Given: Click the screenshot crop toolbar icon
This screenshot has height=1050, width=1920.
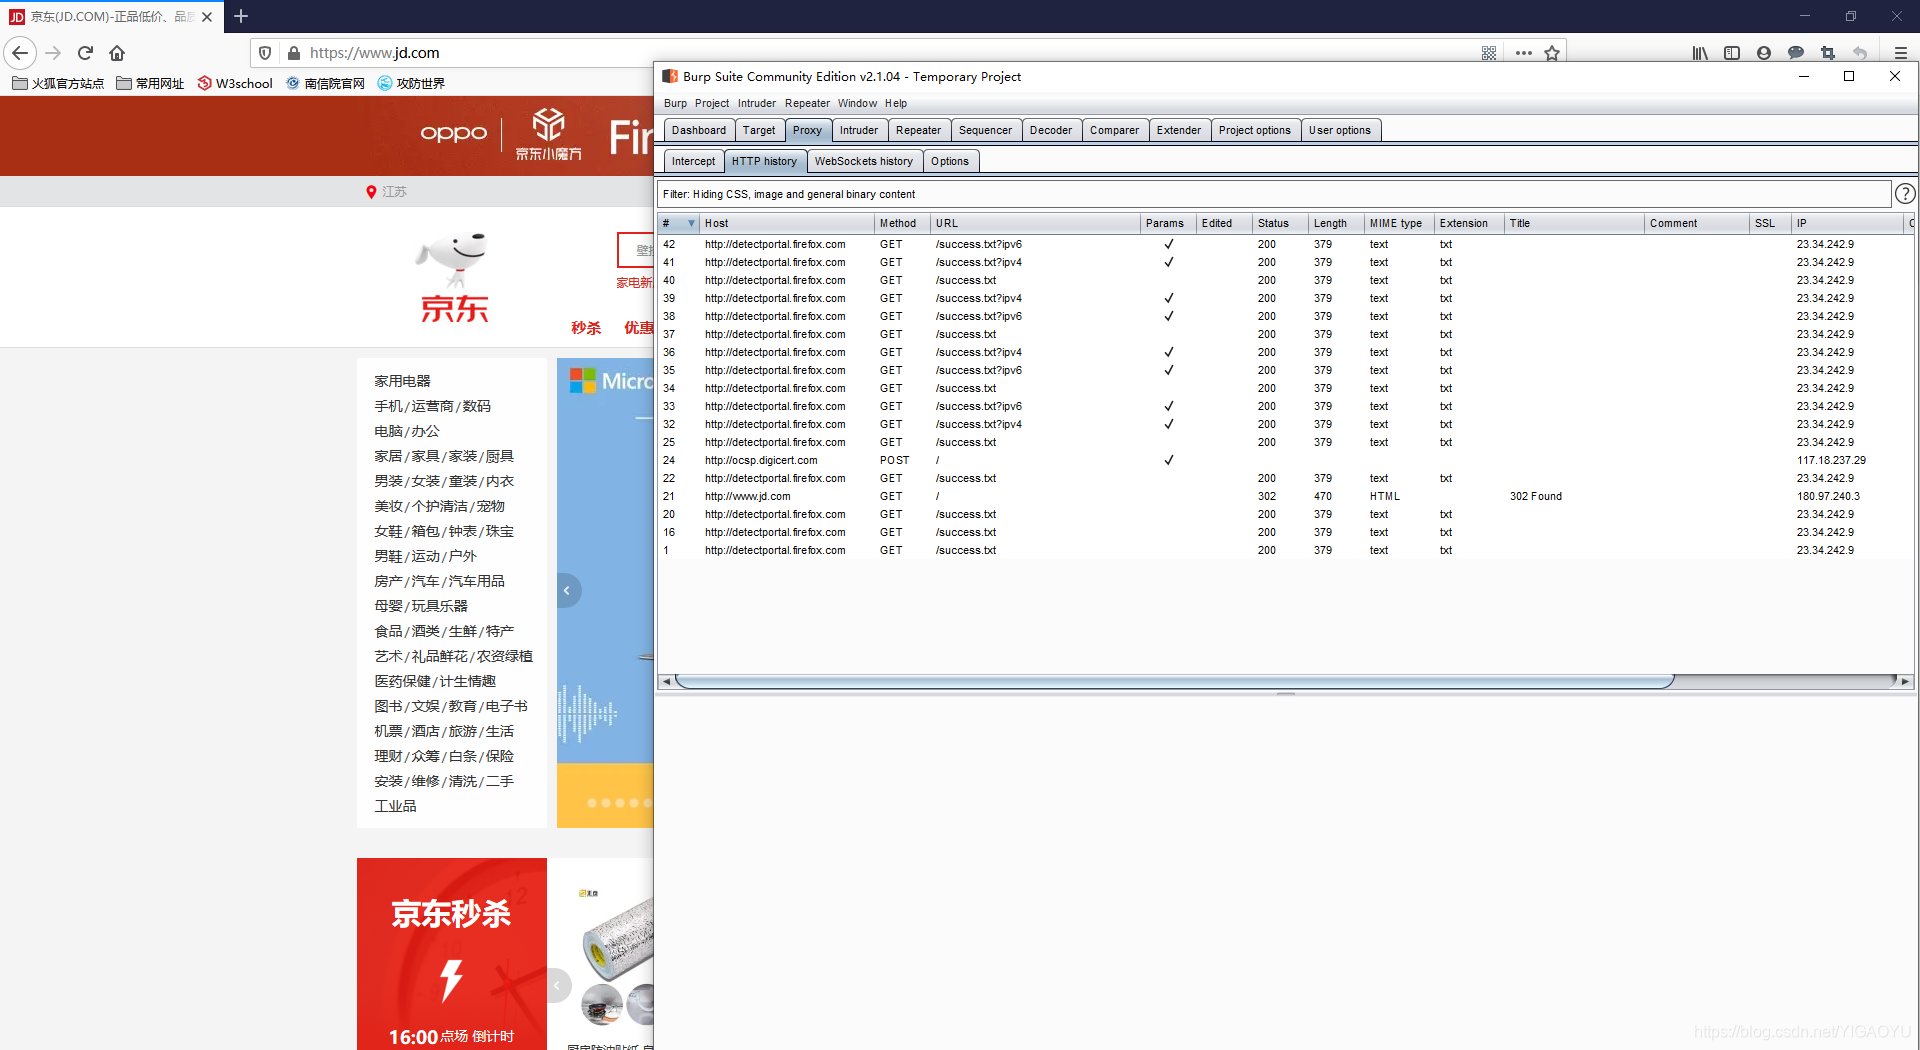Looking at the screenshot, I should (x=1828, y=53).
